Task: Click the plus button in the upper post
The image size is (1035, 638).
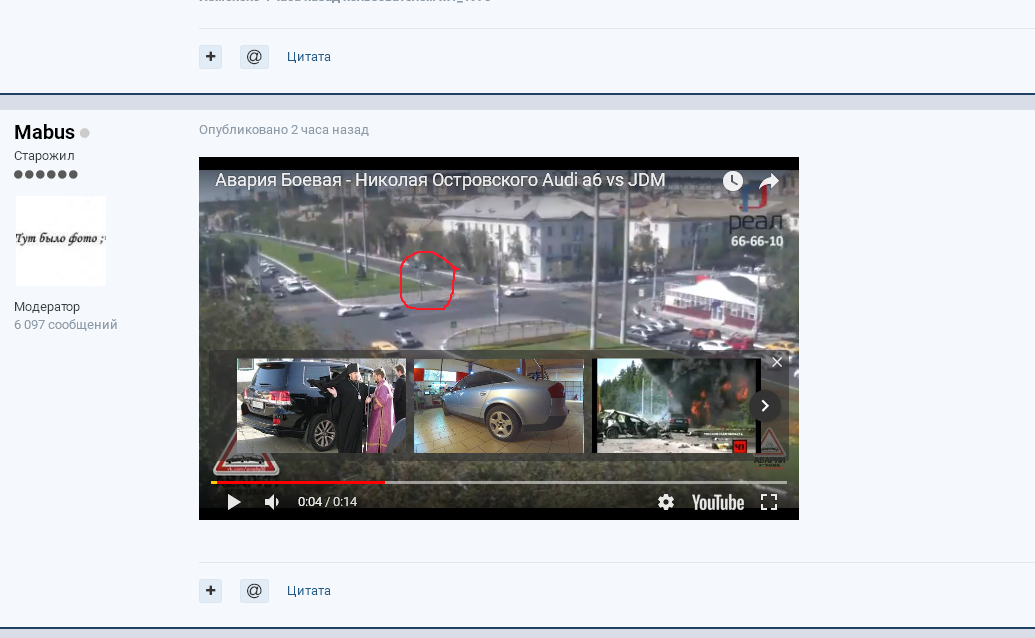Action: 211,57
